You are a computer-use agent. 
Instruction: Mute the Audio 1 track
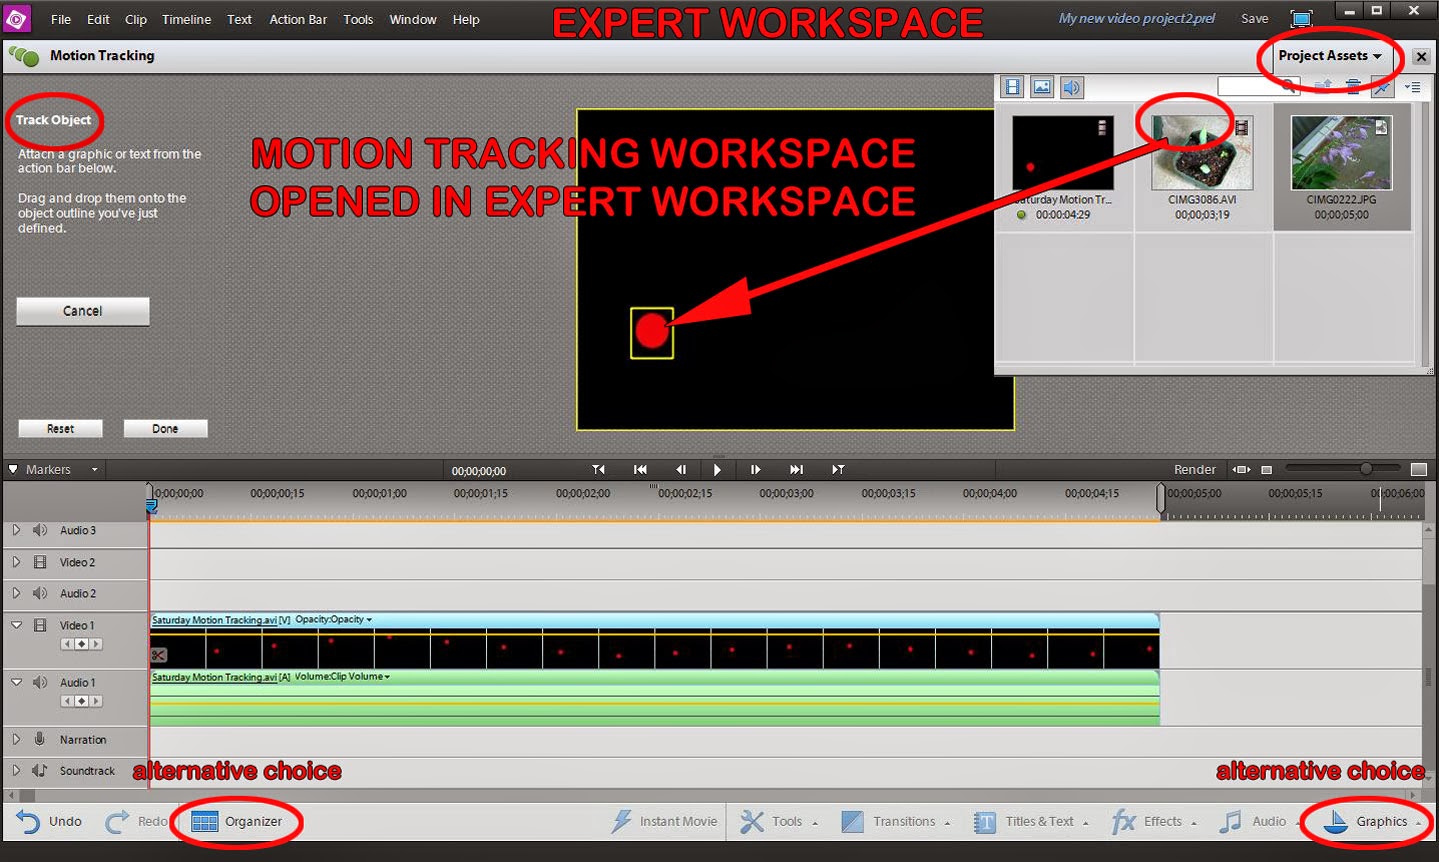tap(40, 682)
